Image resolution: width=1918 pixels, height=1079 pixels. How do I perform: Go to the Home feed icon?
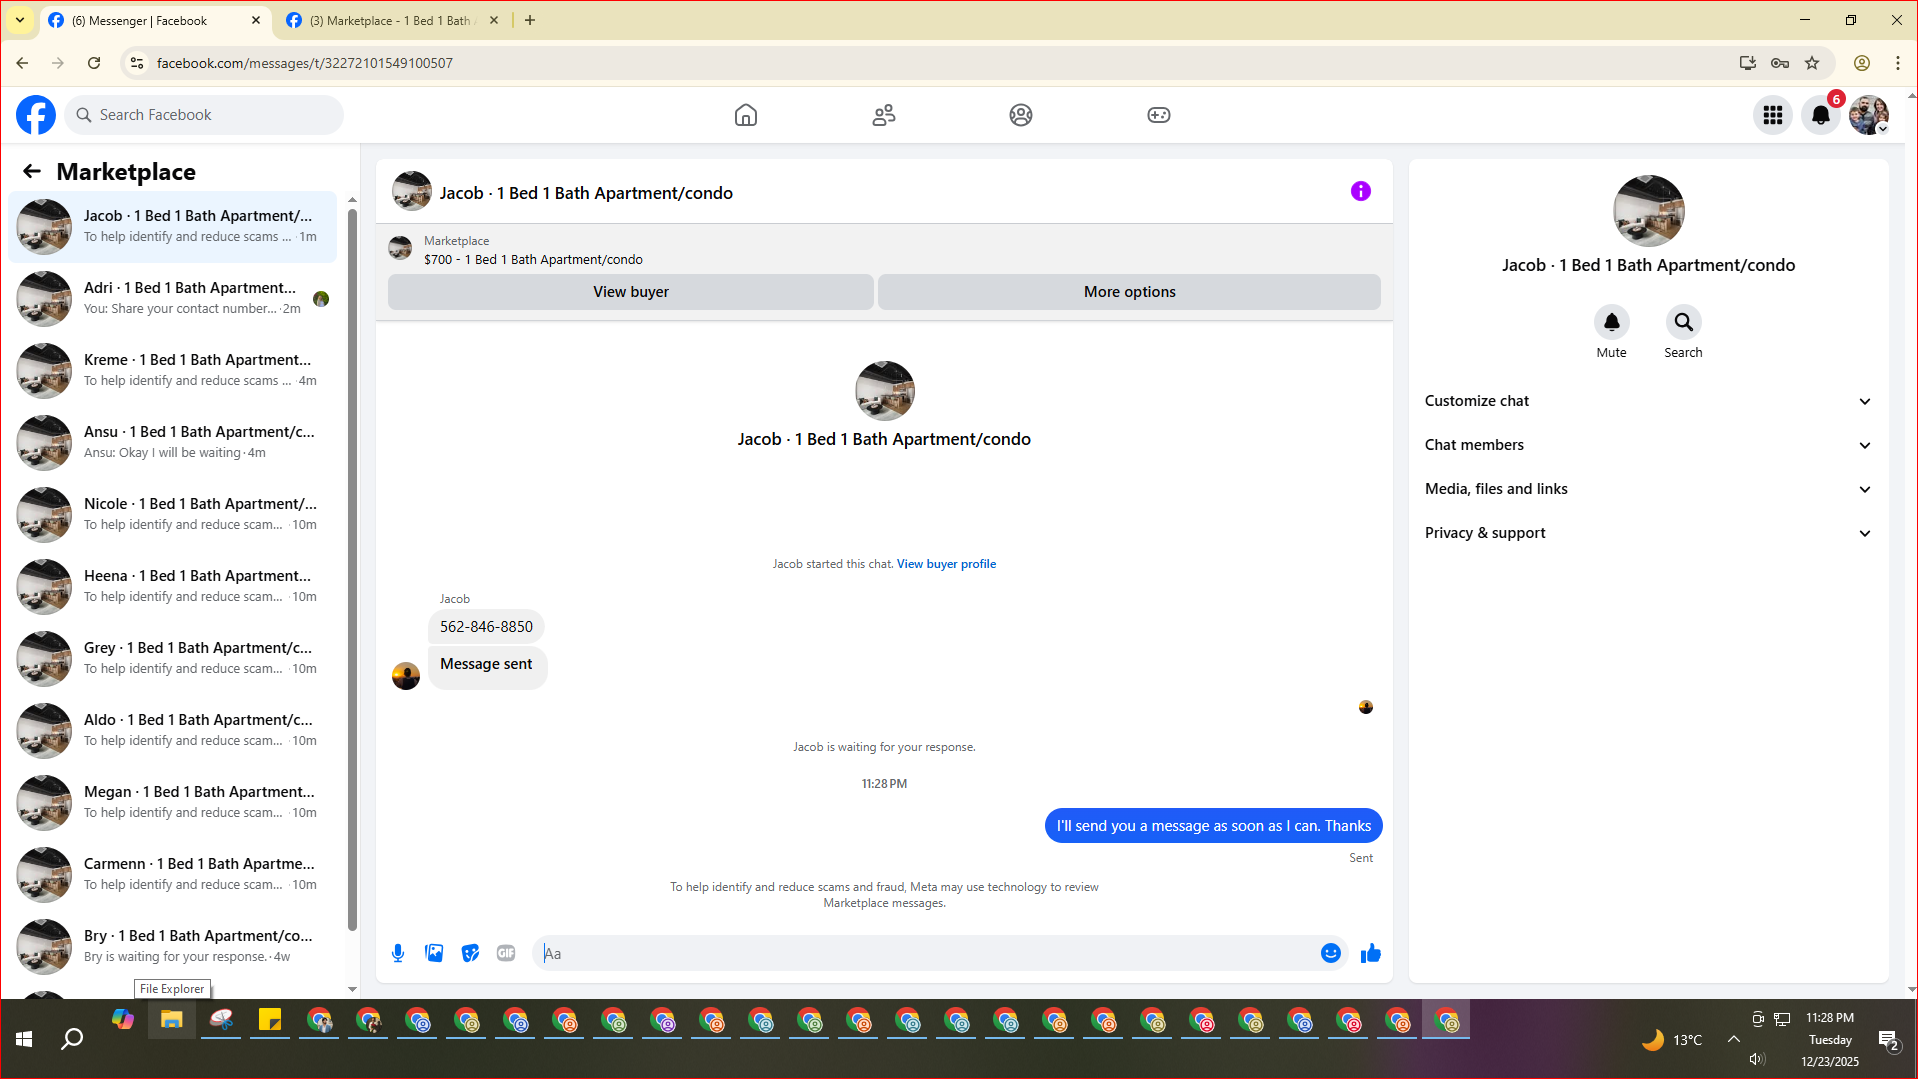click(x=746, y=115)
